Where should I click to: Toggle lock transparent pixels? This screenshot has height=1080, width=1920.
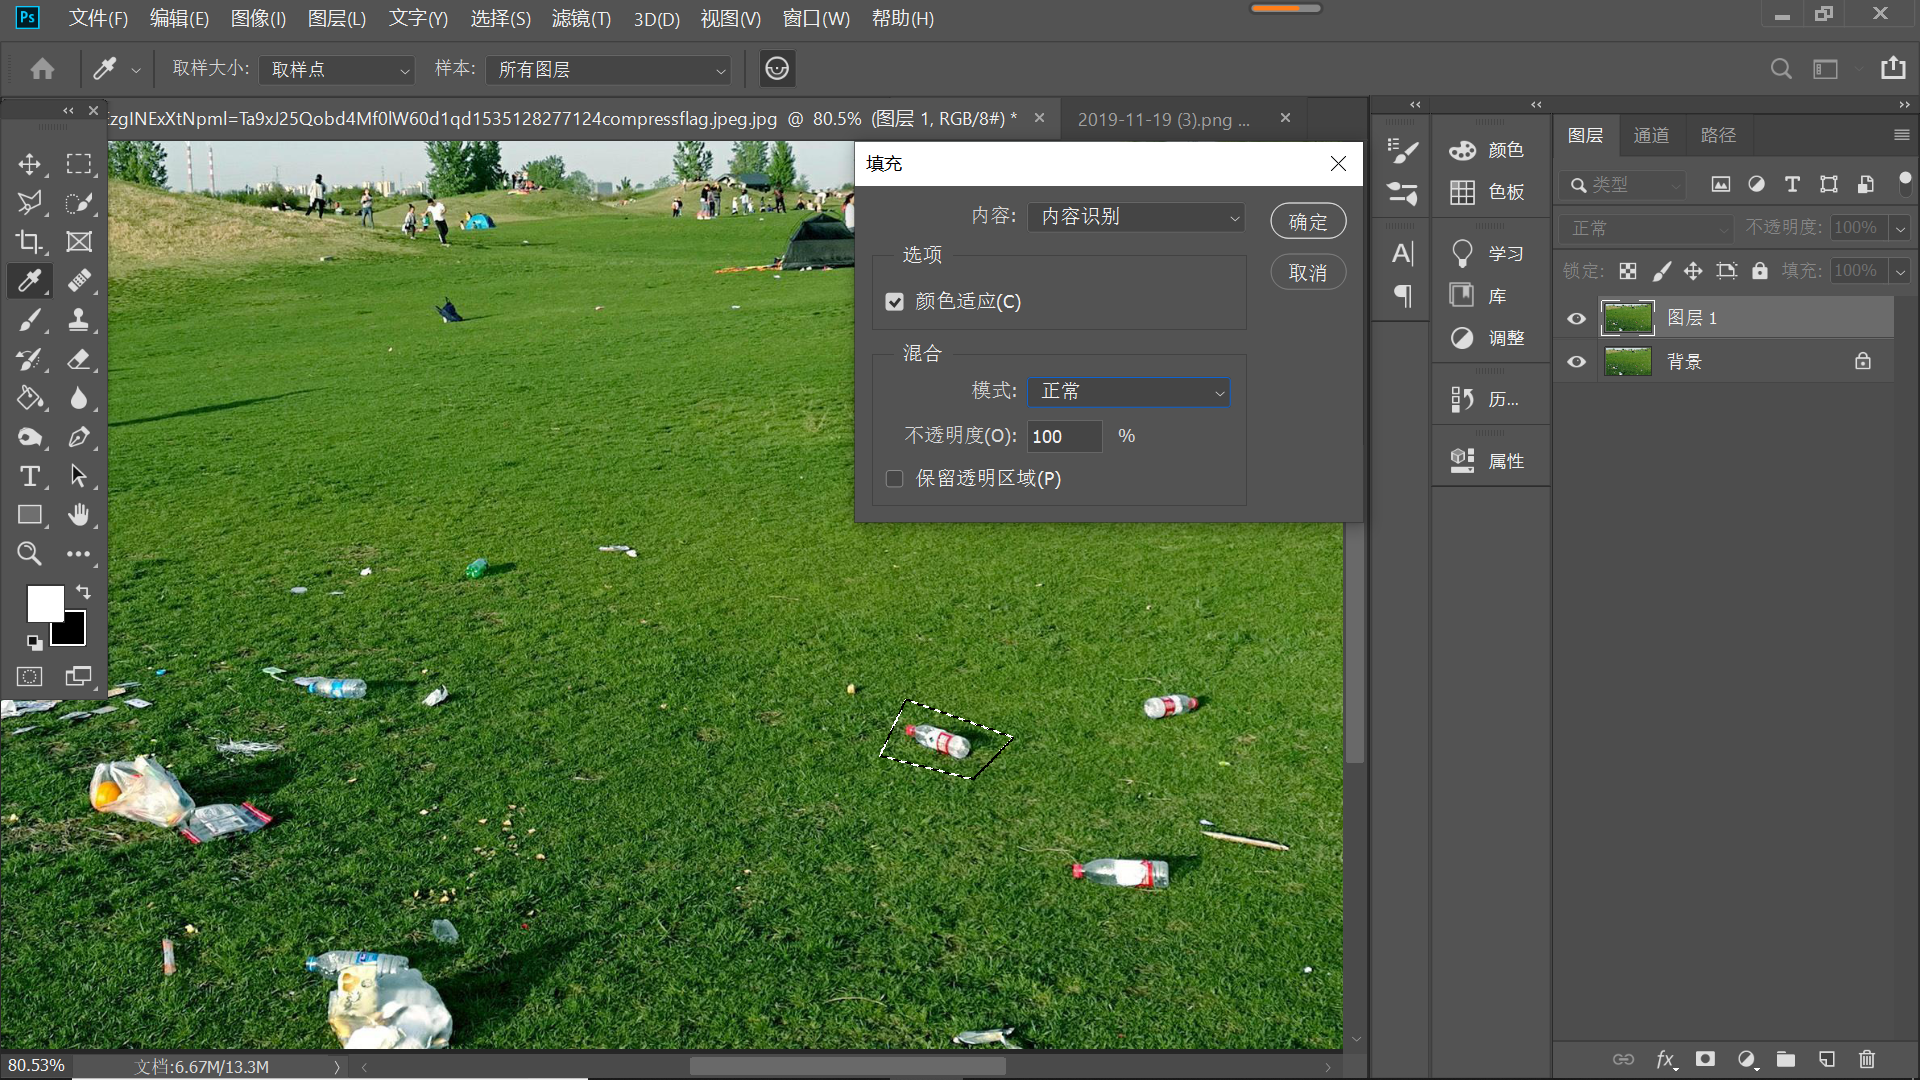[1628, 271]
